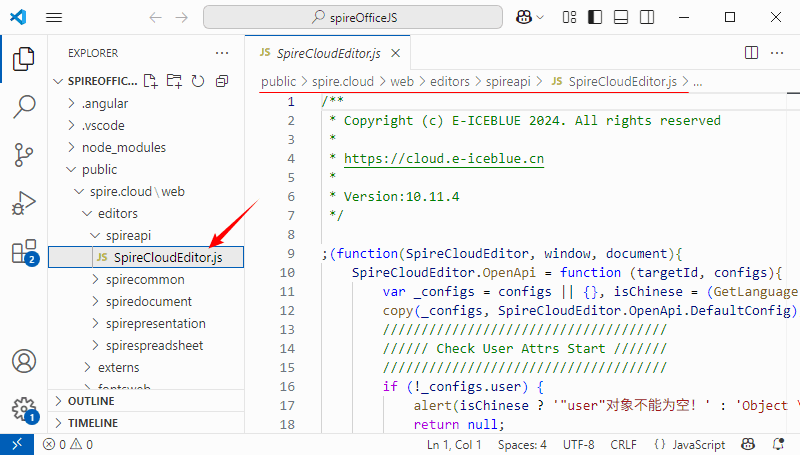The width and height of the screenshot is (800, 455).
Task: Open the Copilot dropdown chevron
Action: click(540, 18)
